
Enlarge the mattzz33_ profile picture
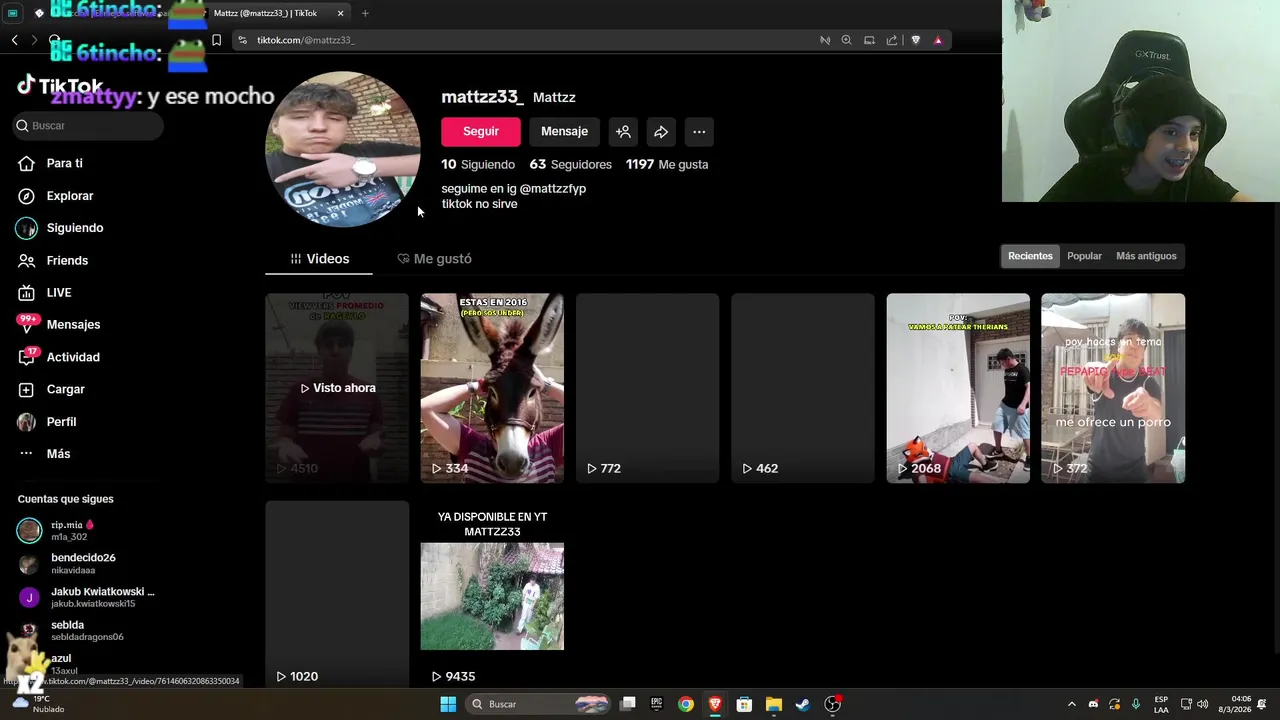[x=343, y=149]
